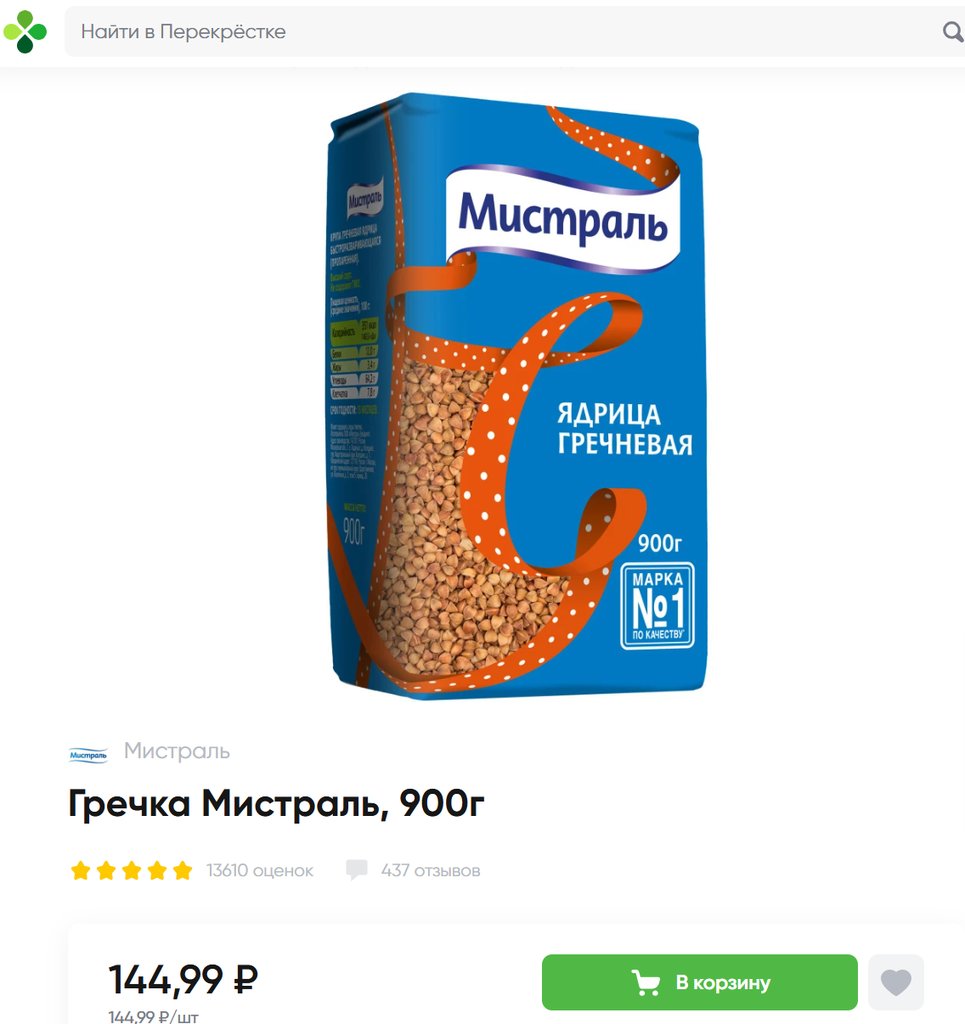Click the magnifier search icon
This screenshot has height=1024, width=965.
pyautogui.click(x=953, y=31)
